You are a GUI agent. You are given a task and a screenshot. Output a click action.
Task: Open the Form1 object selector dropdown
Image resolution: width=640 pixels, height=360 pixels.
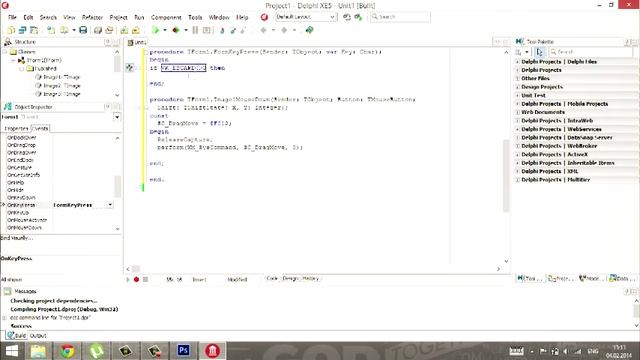(x=117, y=117)
